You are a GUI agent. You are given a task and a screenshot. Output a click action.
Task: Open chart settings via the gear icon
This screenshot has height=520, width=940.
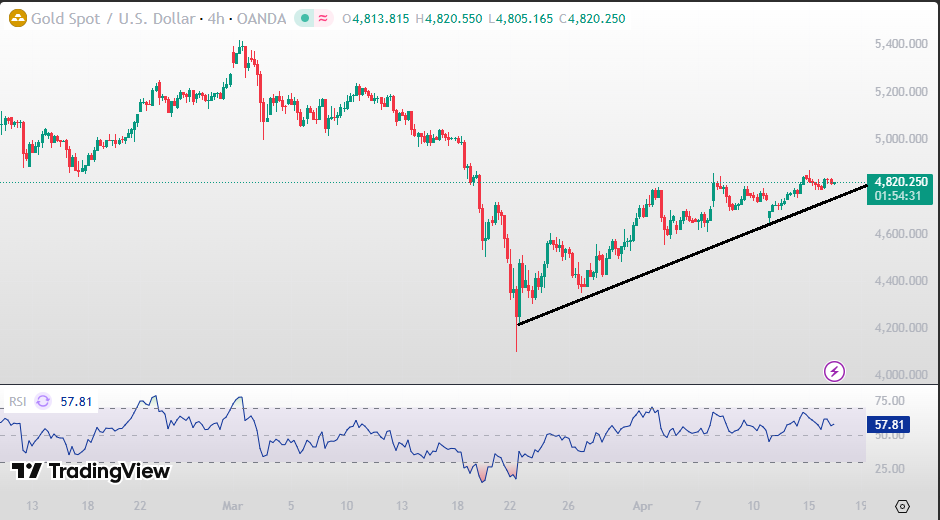click(x=903, y=507)
